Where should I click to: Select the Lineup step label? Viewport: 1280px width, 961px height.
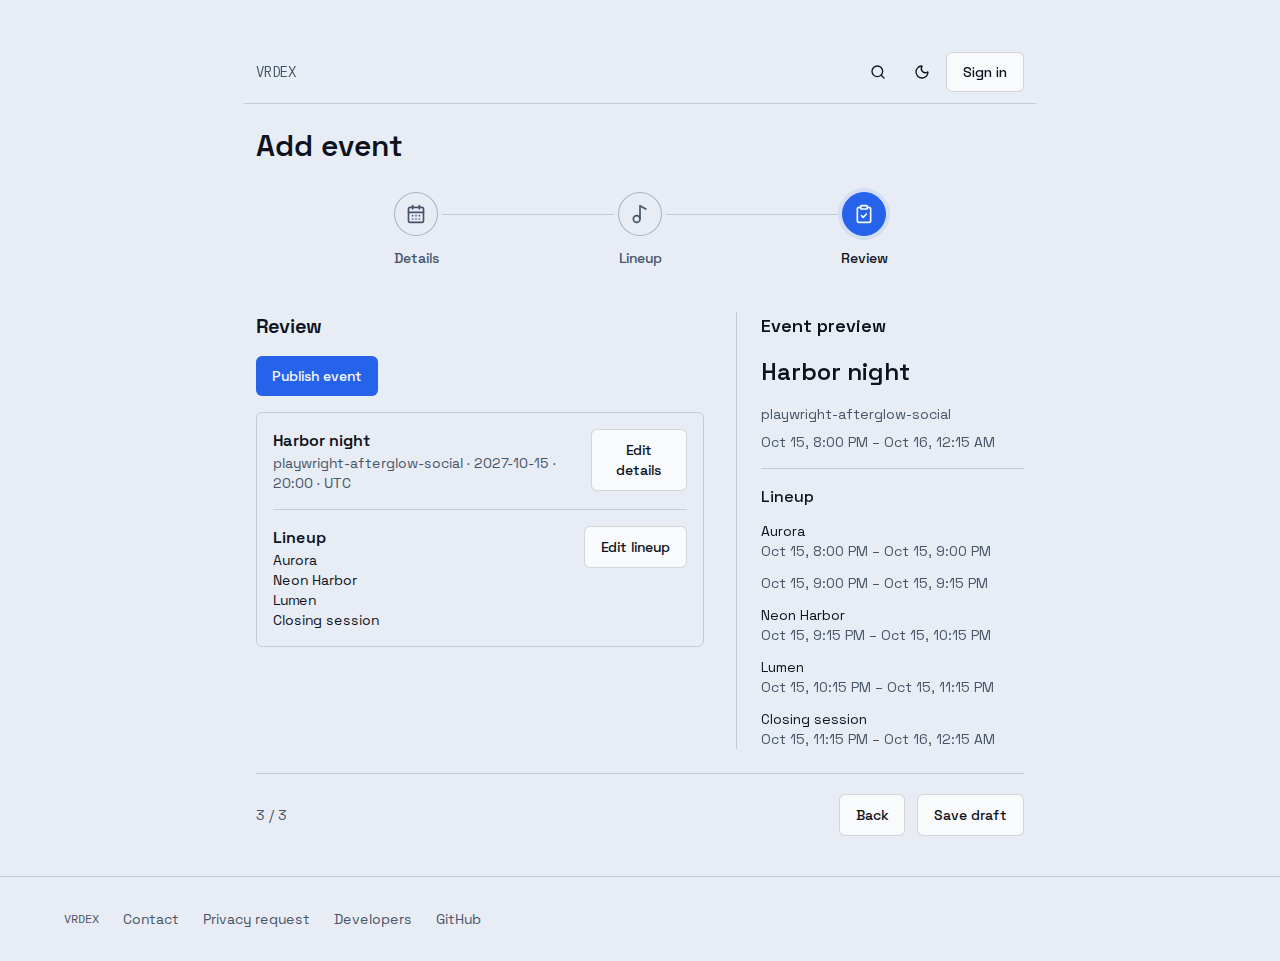coord(640,258)
